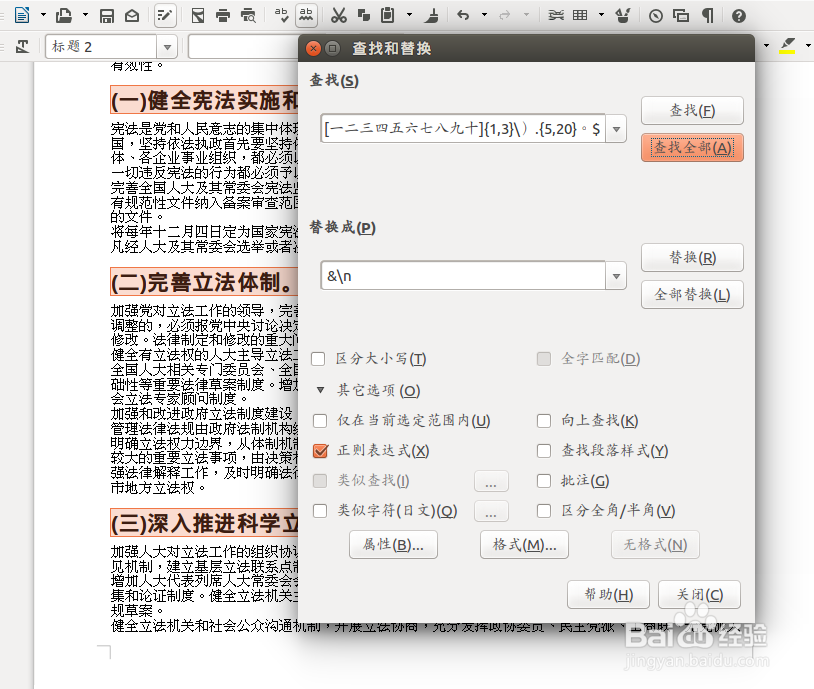Collapse 其它选项 disclosure triangle
Screen dimensions: 814x689
pos(320,390)
